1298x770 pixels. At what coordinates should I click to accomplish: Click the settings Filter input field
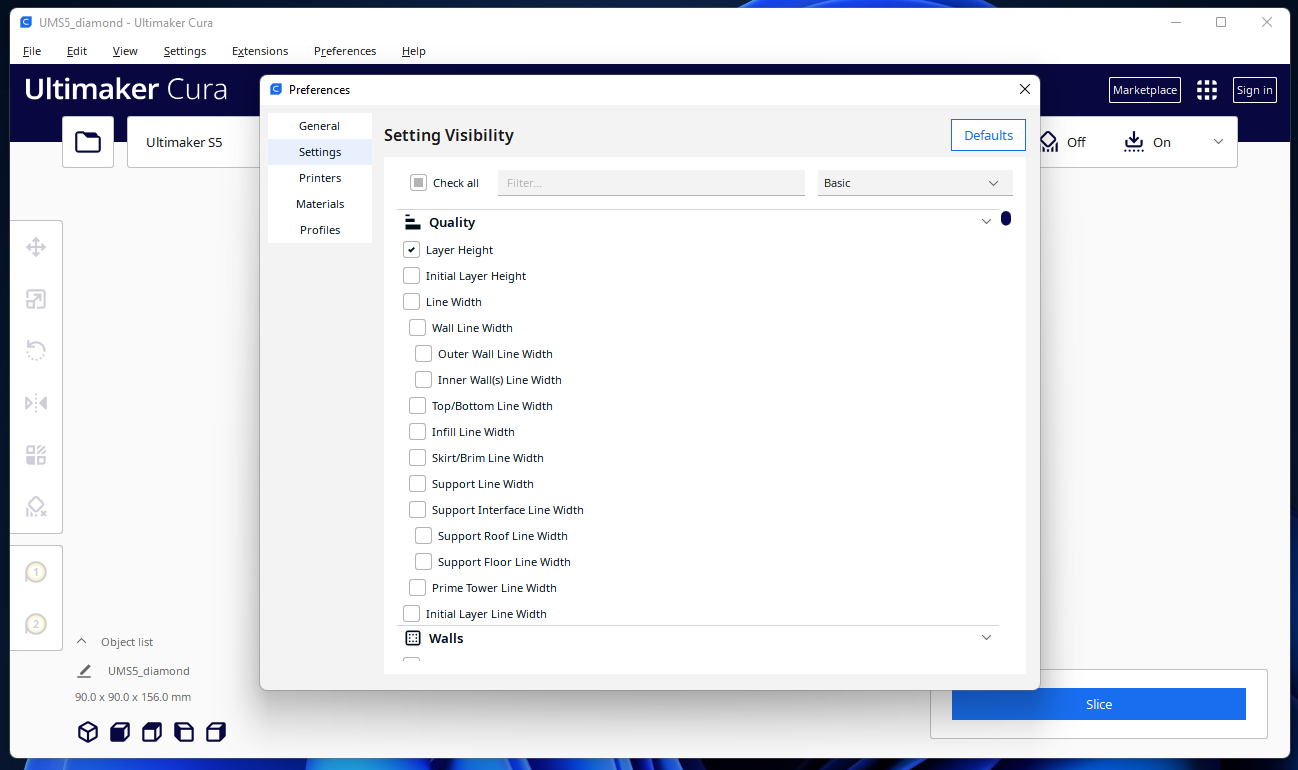(x=651, y=183)
